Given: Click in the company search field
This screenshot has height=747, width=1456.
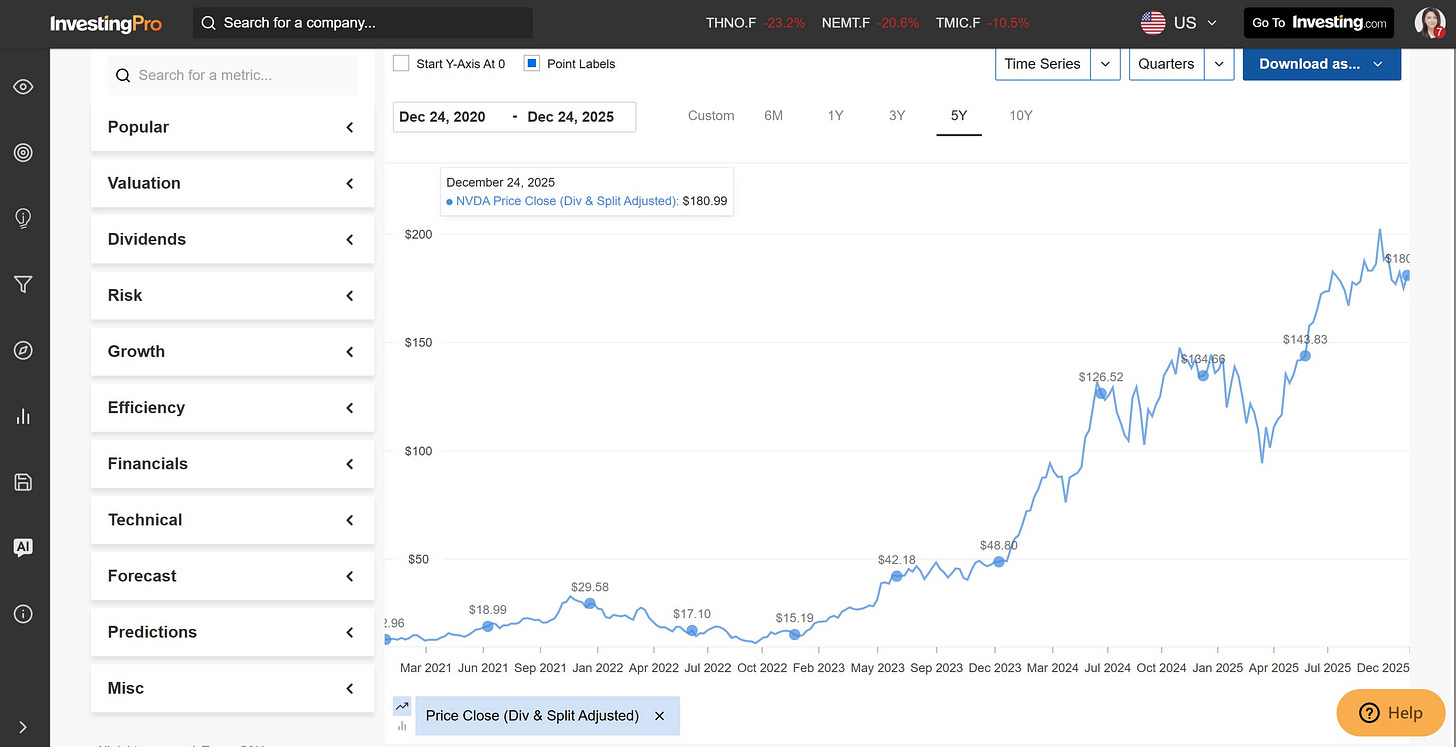Looking at the screenshot, I should pos(362,22).
